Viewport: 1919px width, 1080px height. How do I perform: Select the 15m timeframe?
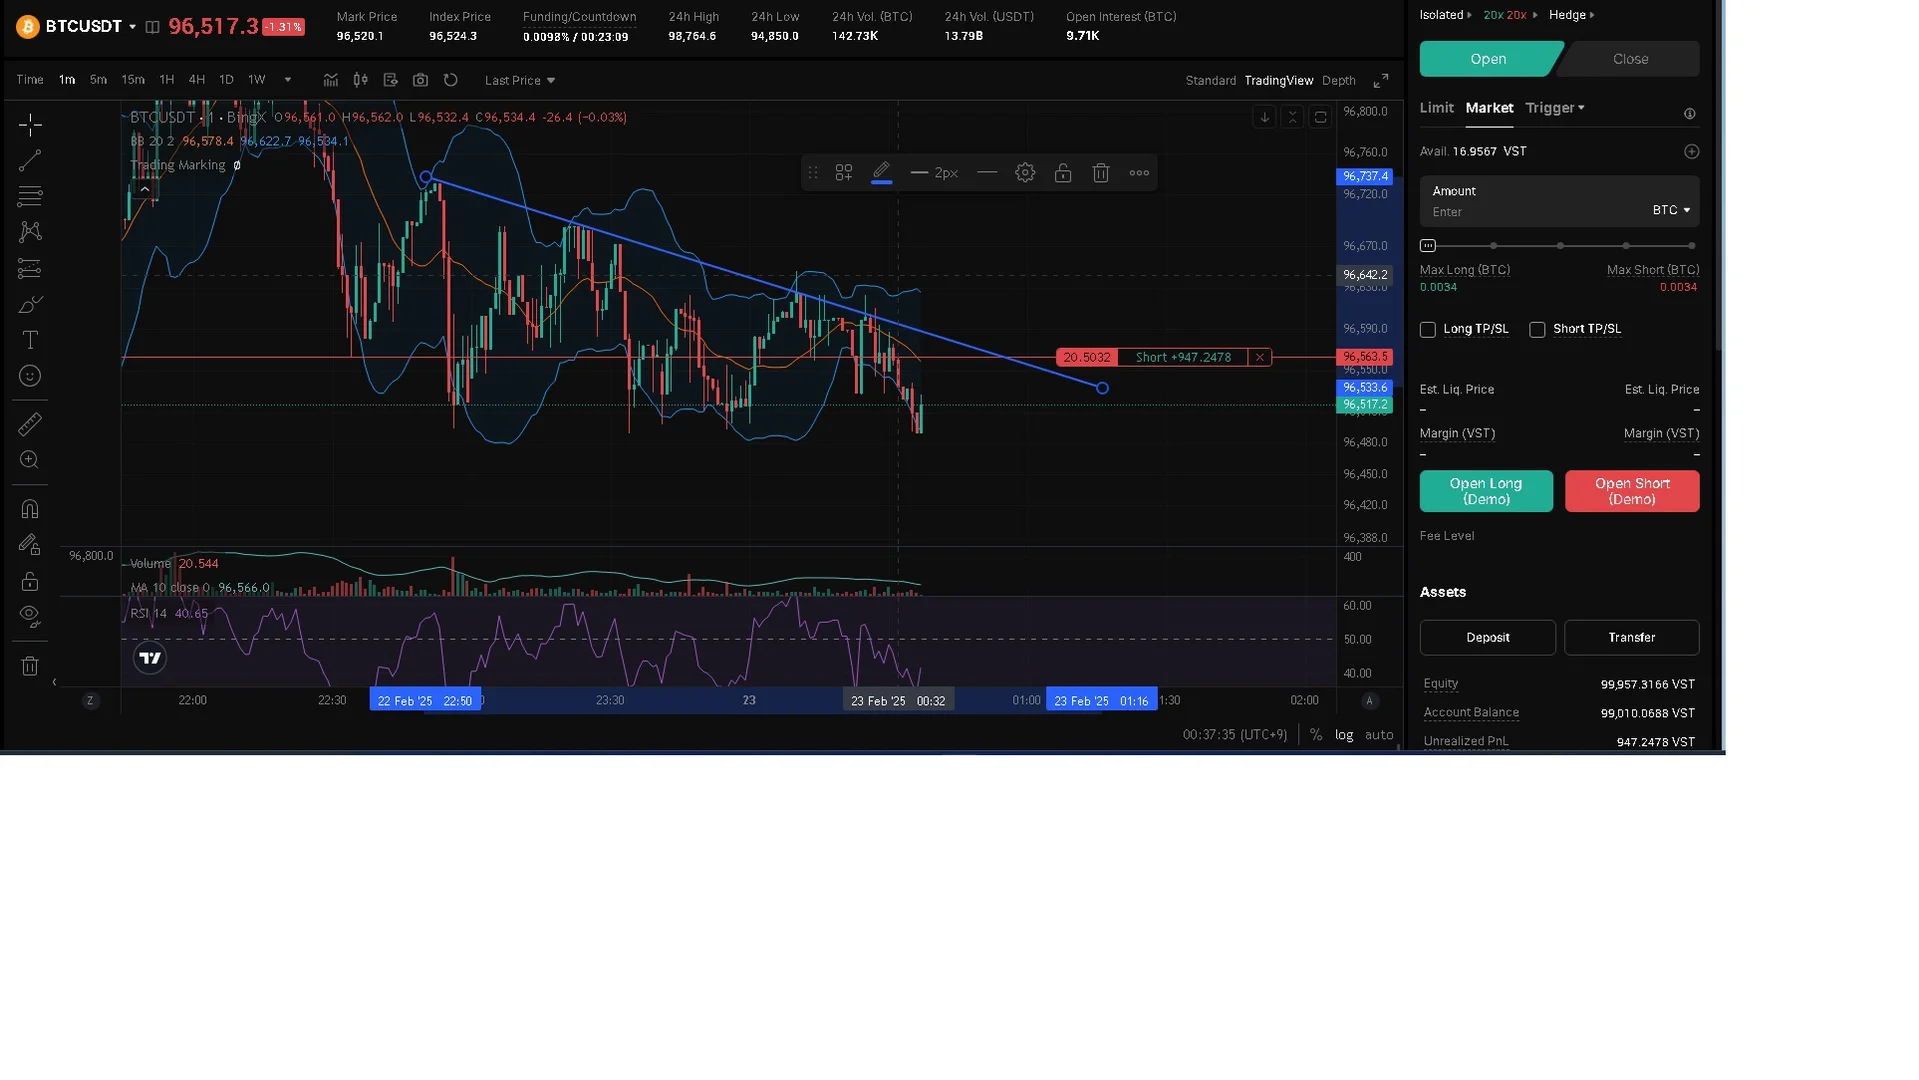click(133, 80)
